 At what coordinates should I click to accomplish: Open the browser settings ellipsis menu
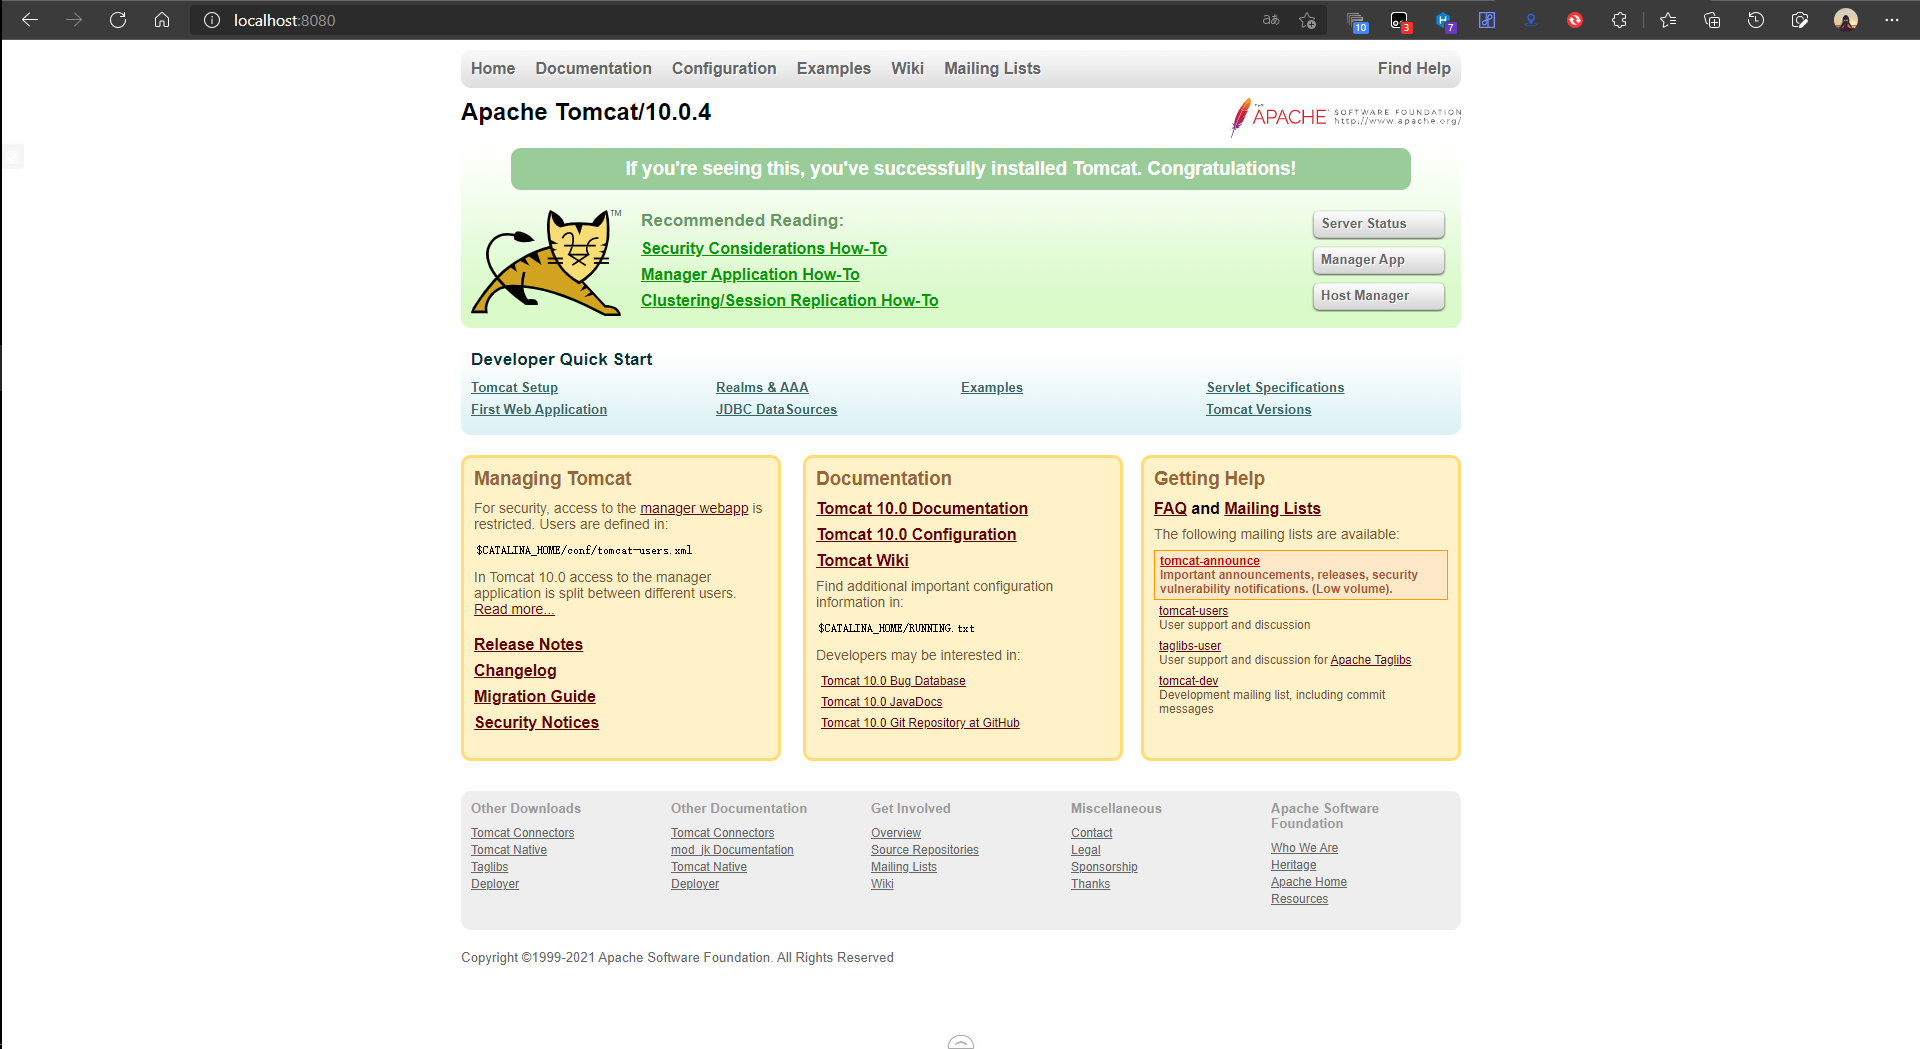[1892, 20]
